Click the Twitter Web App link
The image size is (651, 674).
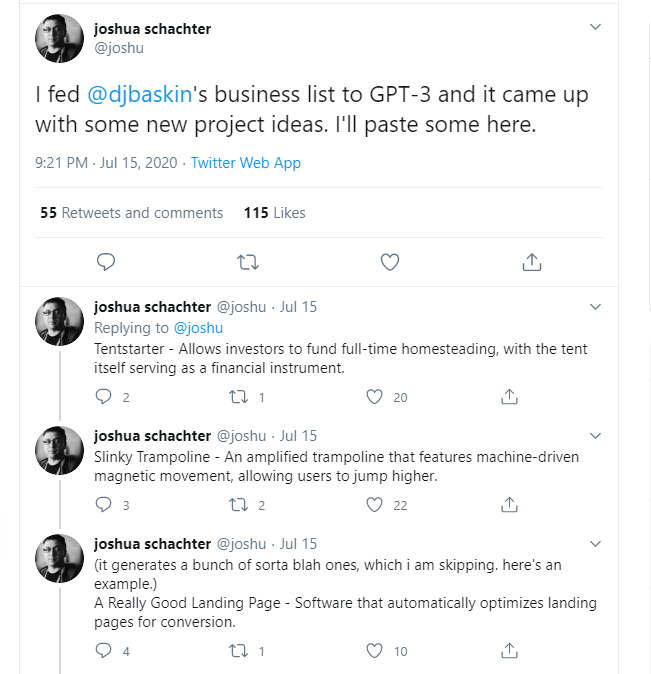point(246,162)
